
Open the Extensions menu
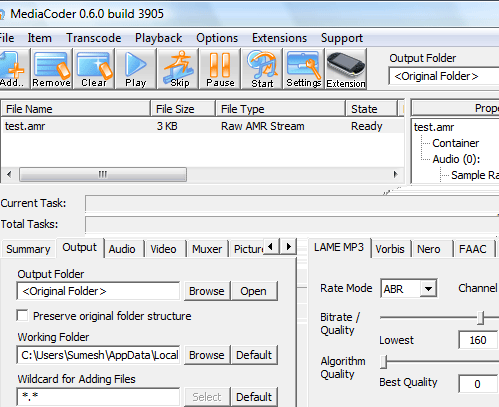point(279,38)
